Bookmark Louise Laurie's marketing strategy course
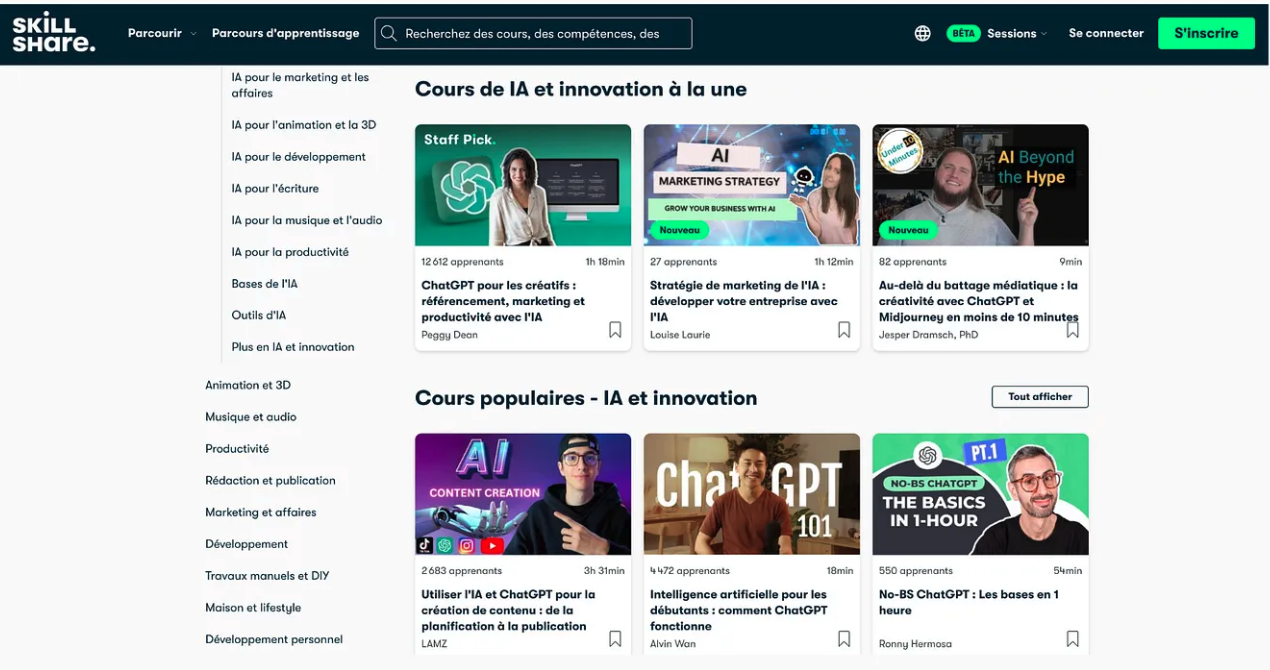Image resolution: width=1270 pixels, height=670 pixels. tap(844, 329)
